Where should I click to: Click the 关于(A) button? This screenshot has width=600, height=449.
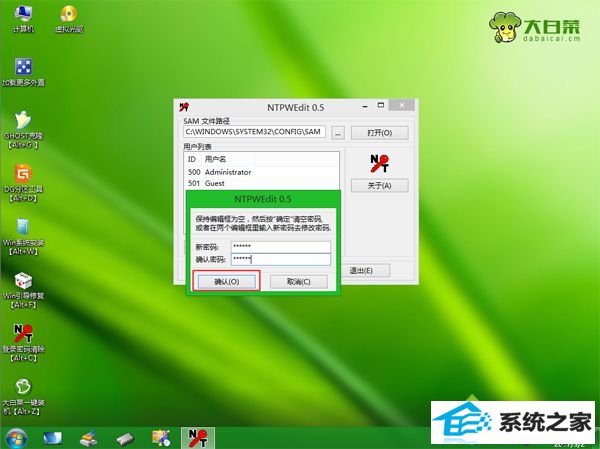(380, 186)
